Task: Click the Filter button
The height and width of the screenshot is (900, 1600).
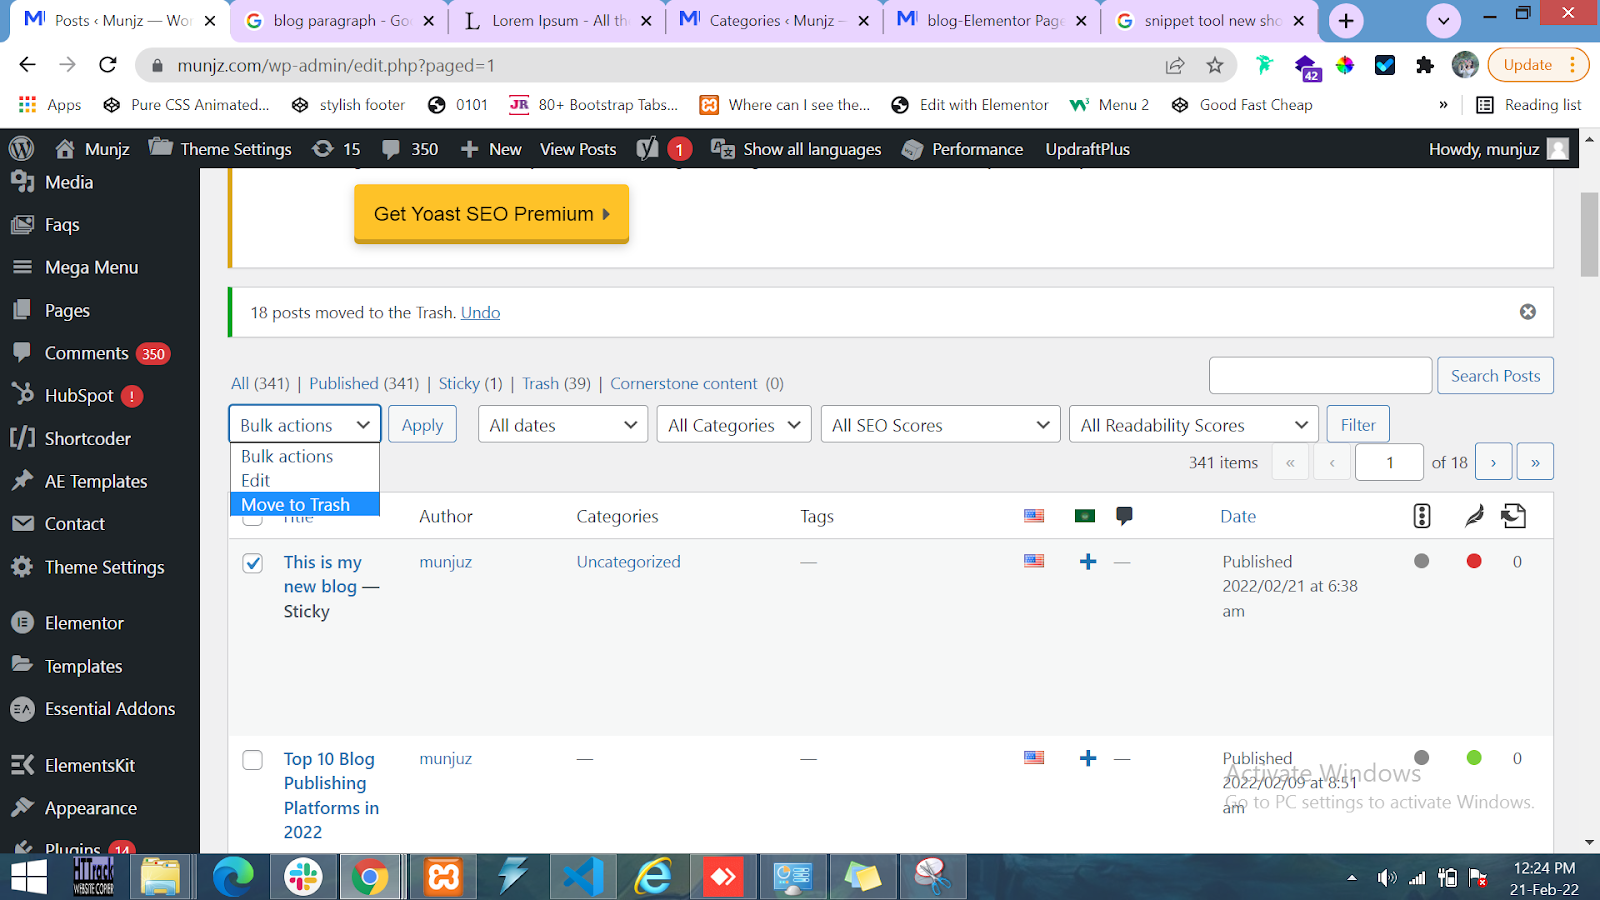Action: (1358, 424)
